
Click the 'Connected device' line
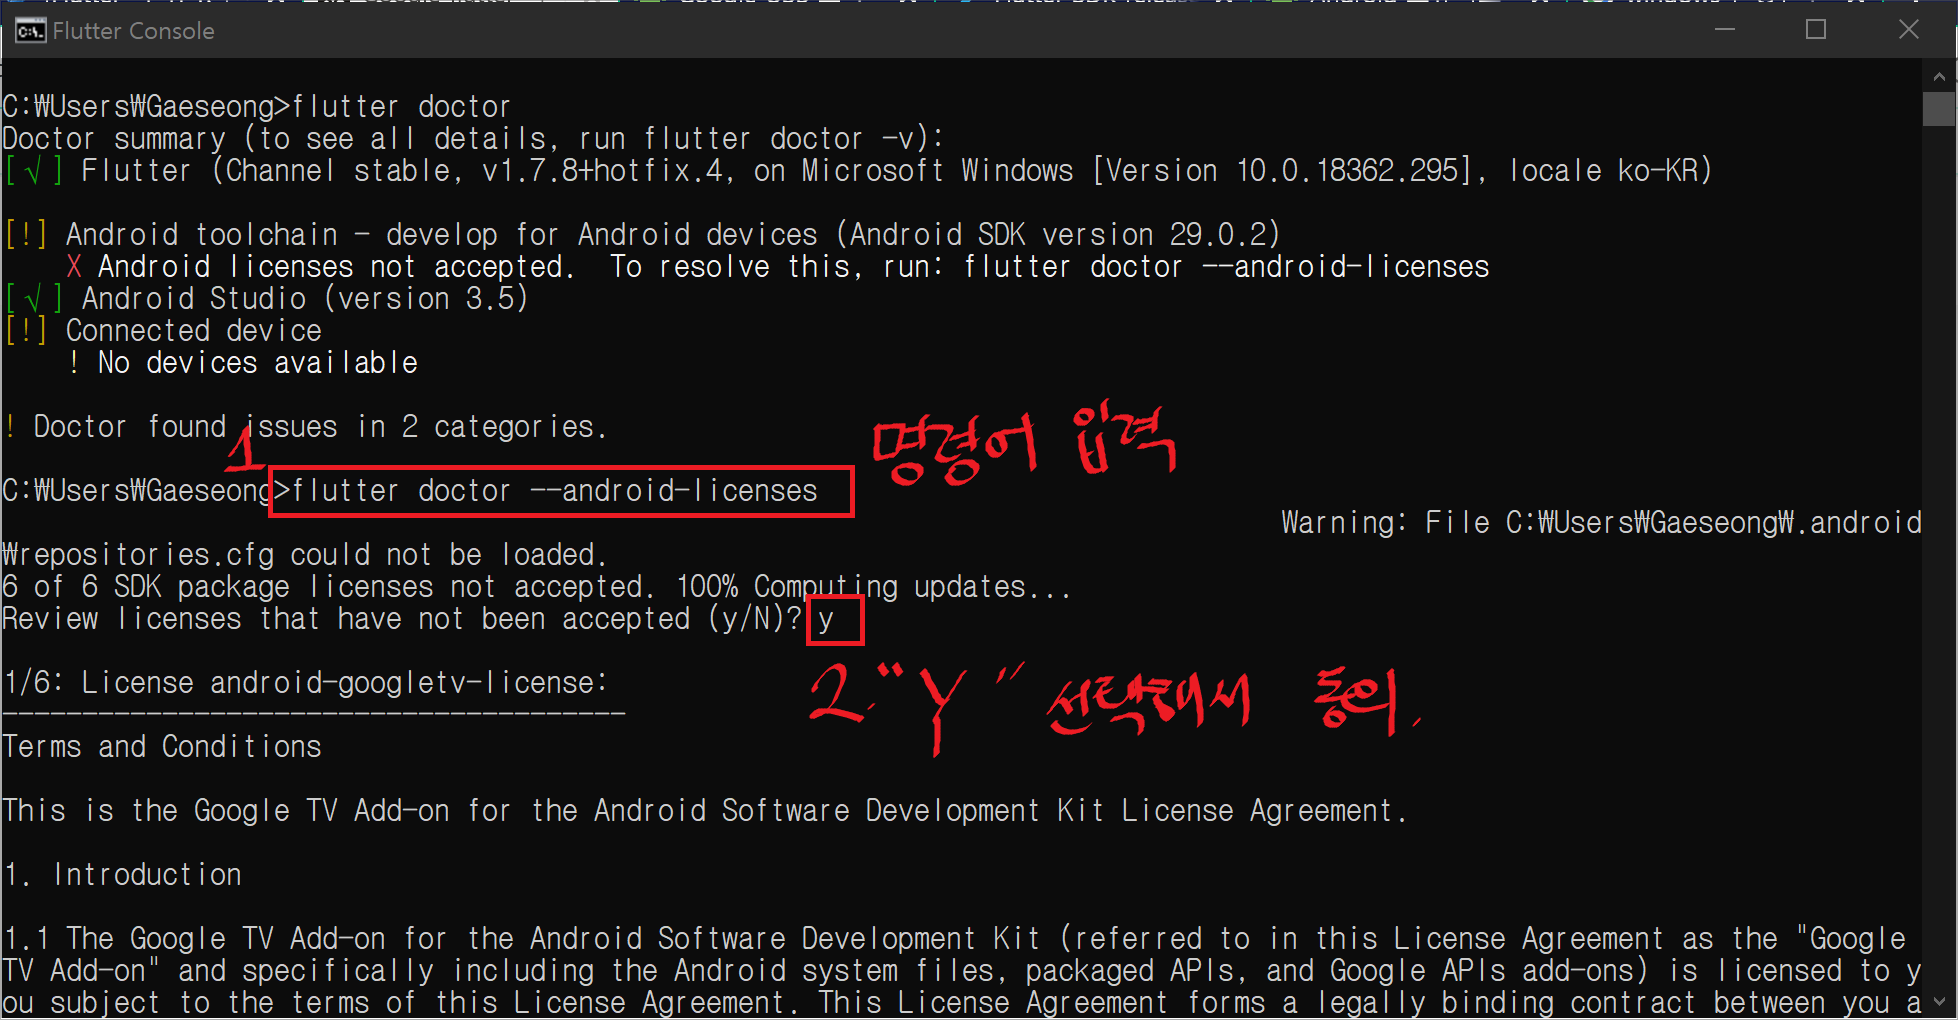pos(163,331)
